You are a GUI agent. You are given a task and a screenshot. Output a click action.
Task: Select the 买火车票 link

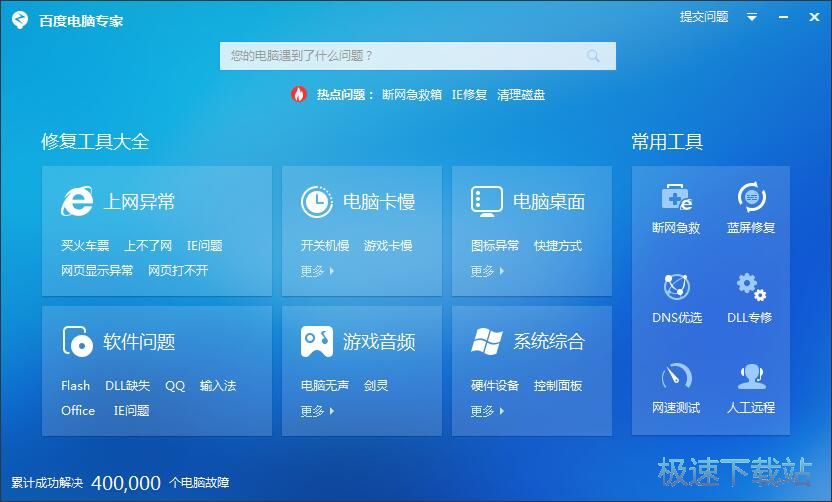pos(85,246)
